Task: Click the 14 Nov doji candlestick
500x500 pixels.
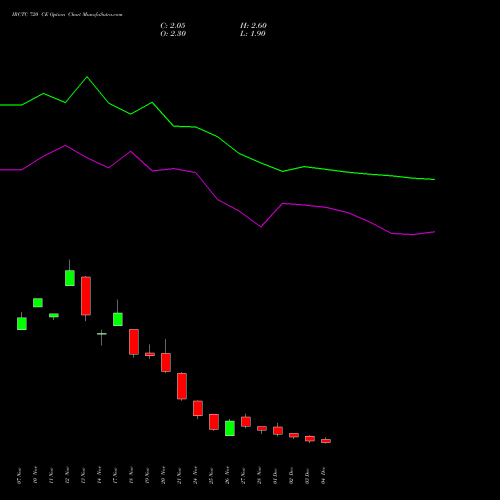Action: pyautogui.click(x=102, y=334)
